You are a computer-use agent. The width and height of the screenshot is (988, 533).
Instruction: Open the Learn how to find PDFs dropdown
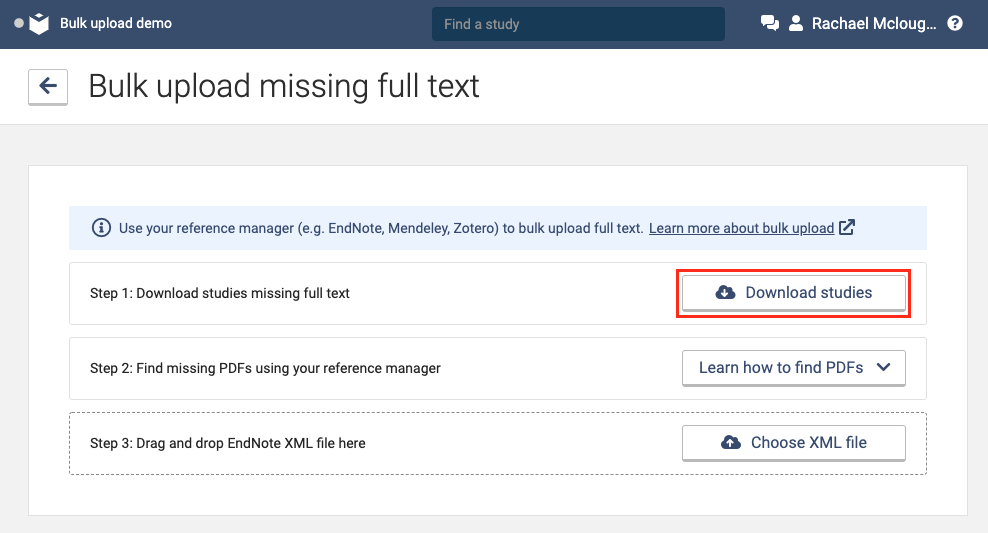point(781,367)
